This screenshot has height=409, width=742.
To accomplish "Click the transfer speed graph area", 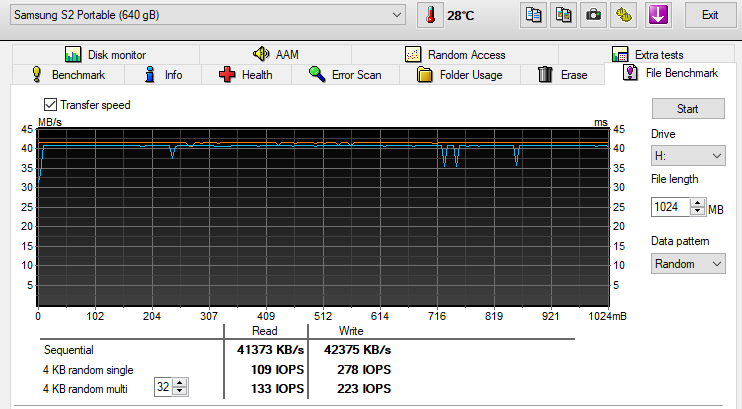I will [x=324, y=217].
